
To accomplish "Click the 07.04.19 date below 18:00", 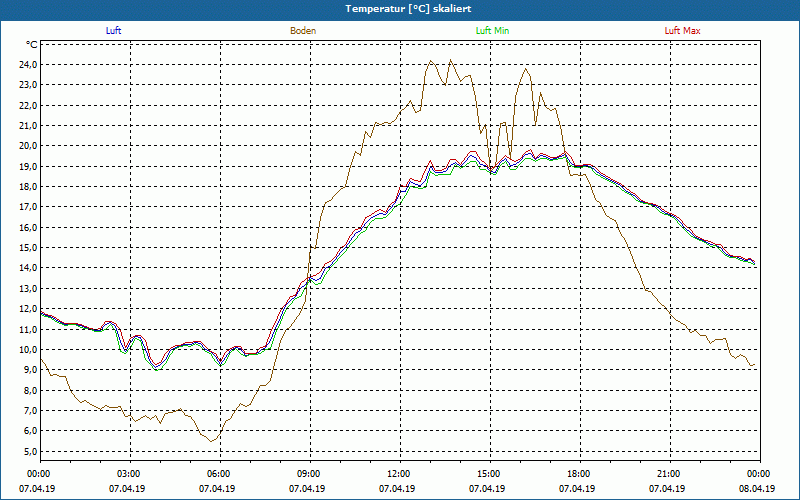I will point(577,489).
